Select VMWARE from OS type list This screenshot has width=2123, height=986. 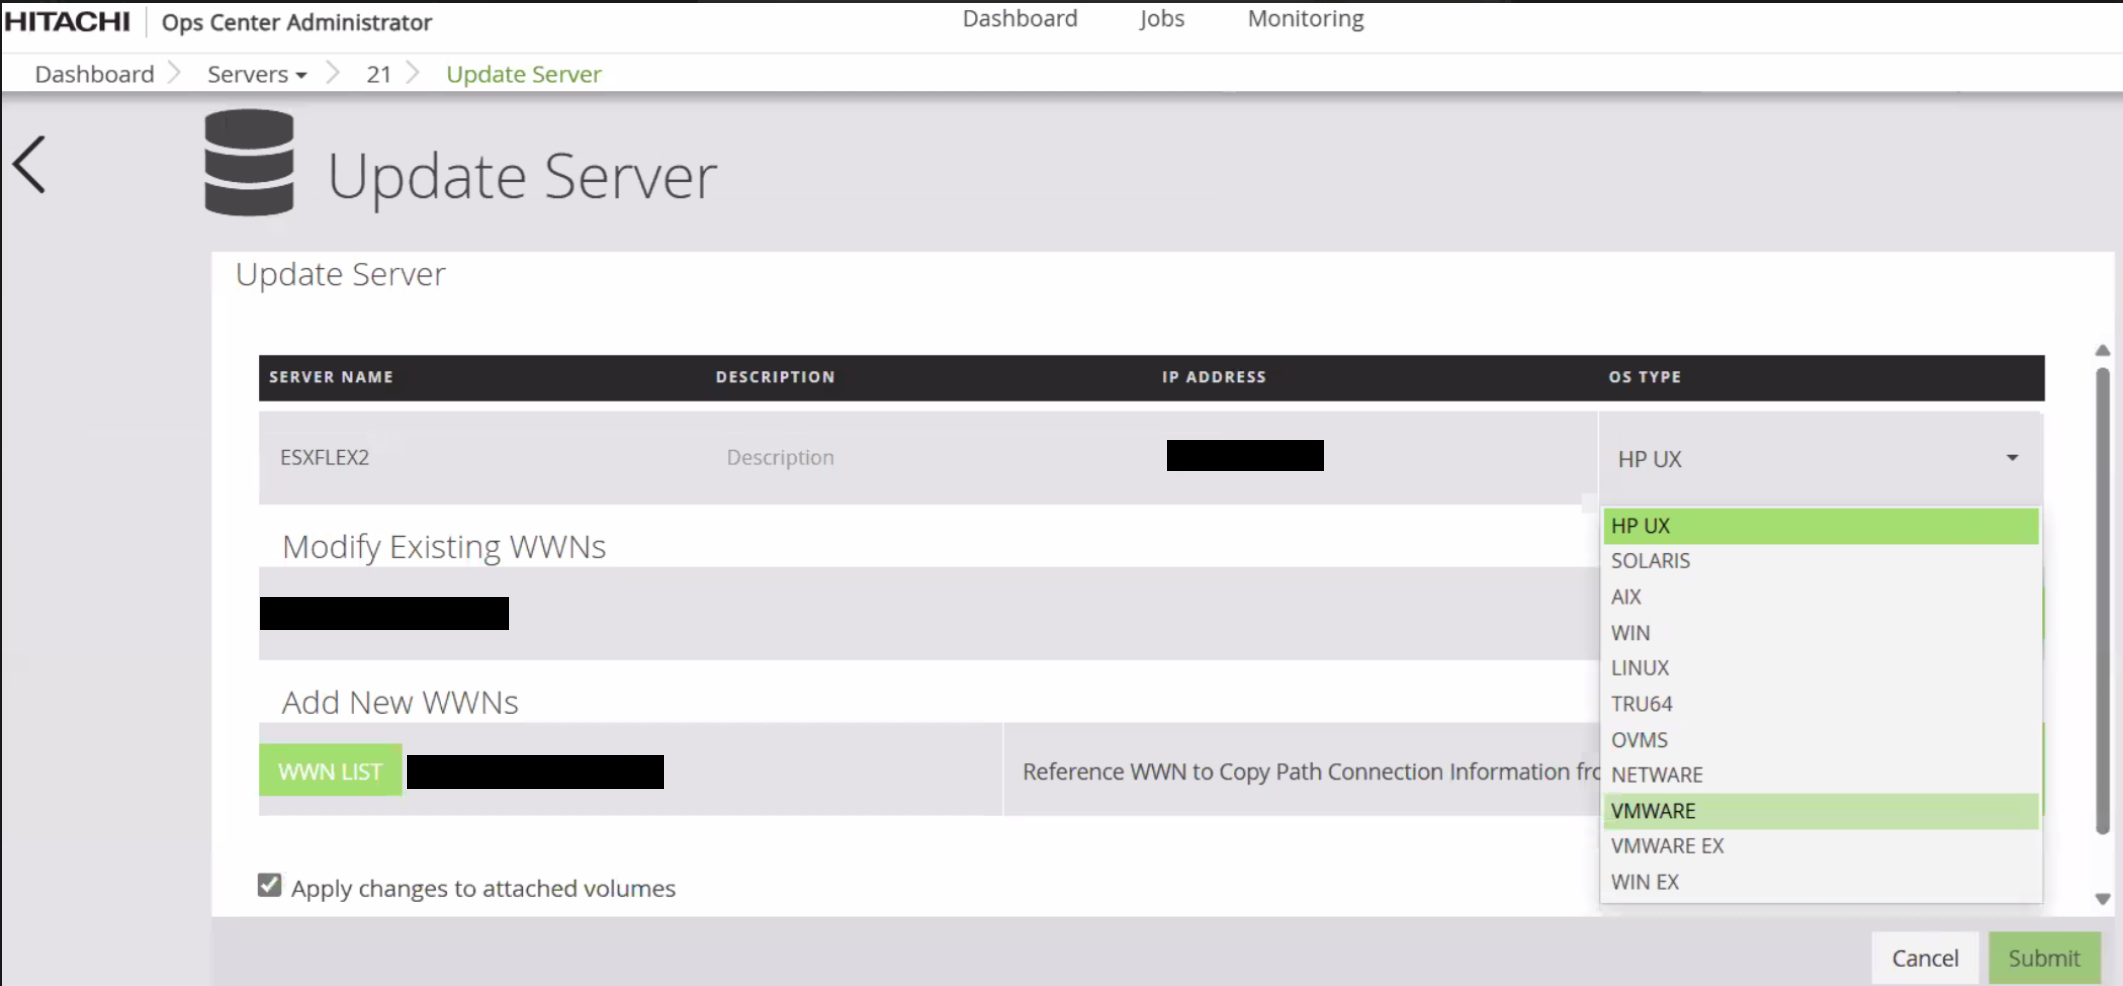click(x=1653, y=811)
